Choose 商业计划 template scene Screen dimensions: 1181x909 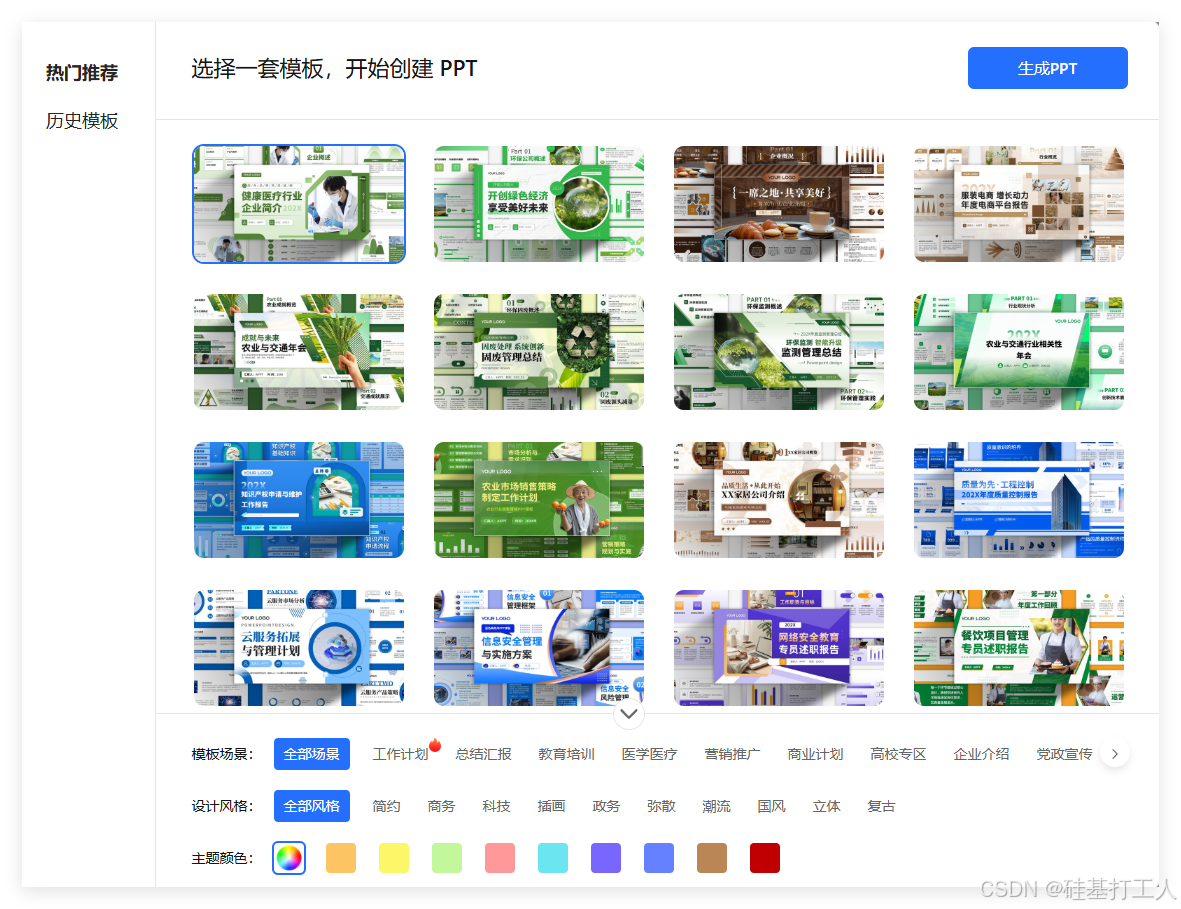click(815, 754)
